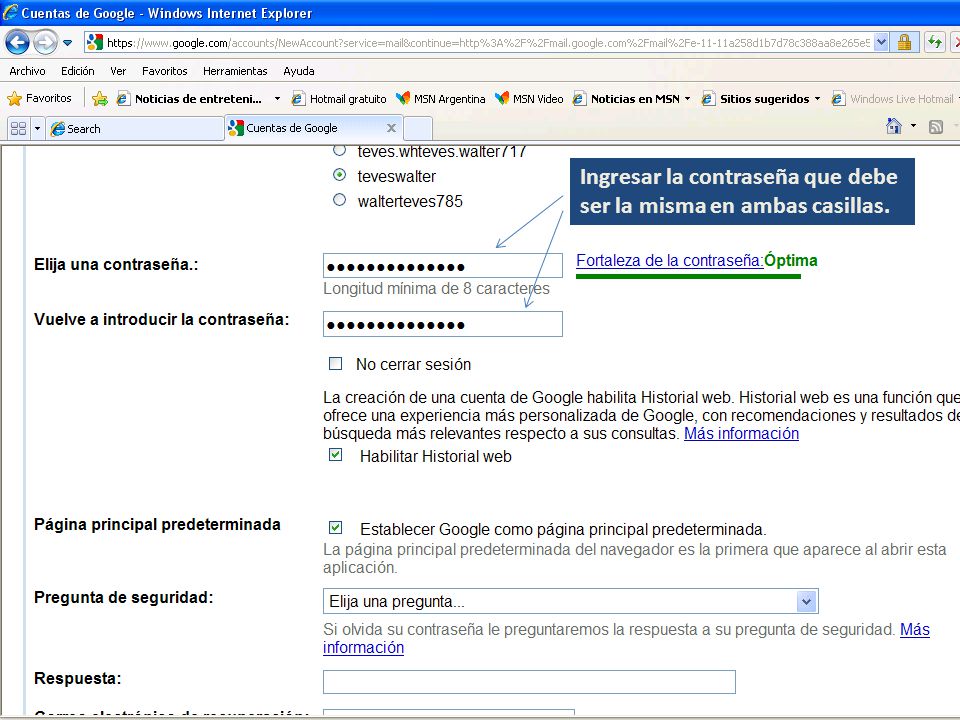Click the security padlock icon

click(904, 42)
